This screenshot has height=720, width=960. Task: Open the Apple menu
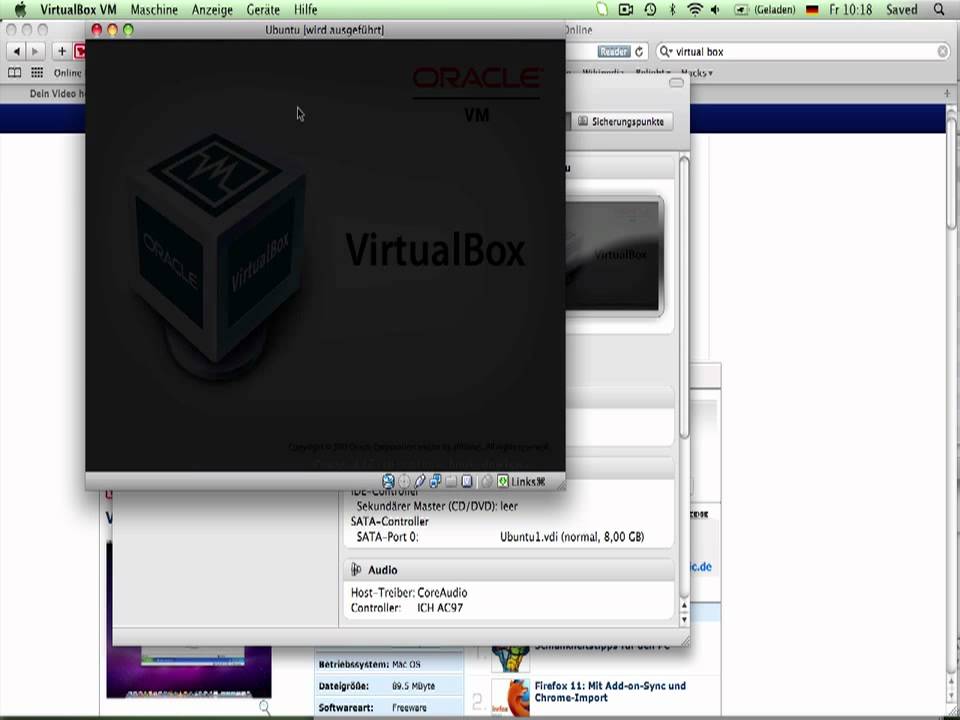pyautogui.click(x=20, y=10)
